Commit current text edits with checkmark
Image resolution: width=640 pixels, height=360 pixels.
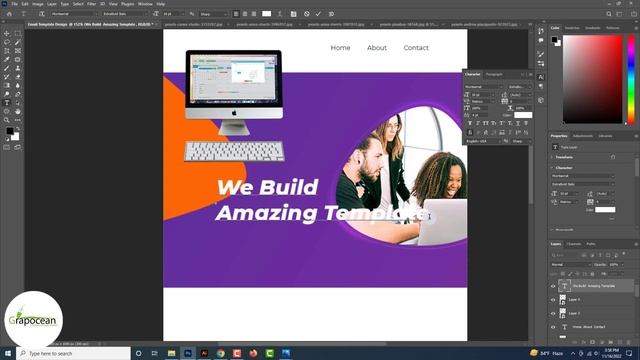click(318, 14)
